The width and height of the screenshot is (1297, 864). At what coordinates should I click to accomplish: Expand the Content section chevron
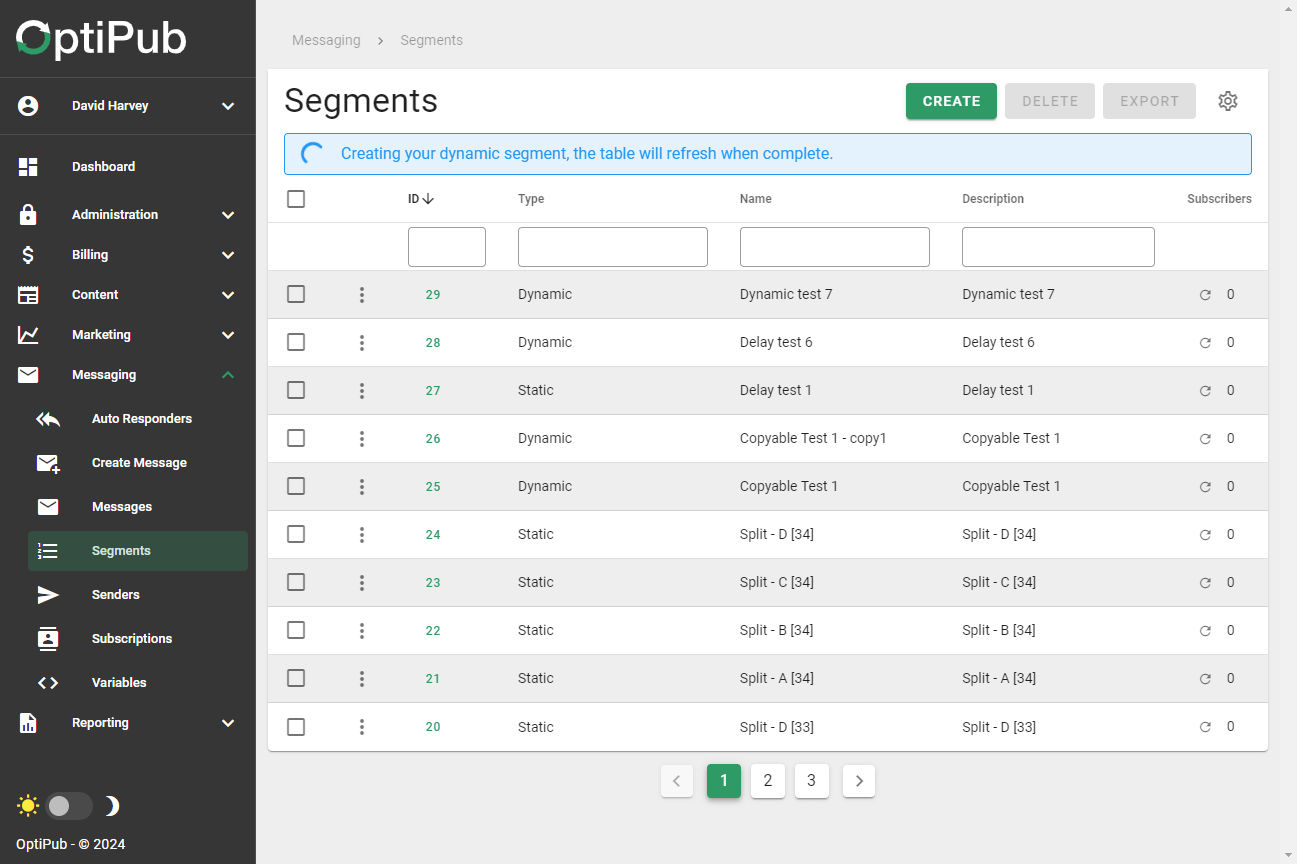click(228, 295)
